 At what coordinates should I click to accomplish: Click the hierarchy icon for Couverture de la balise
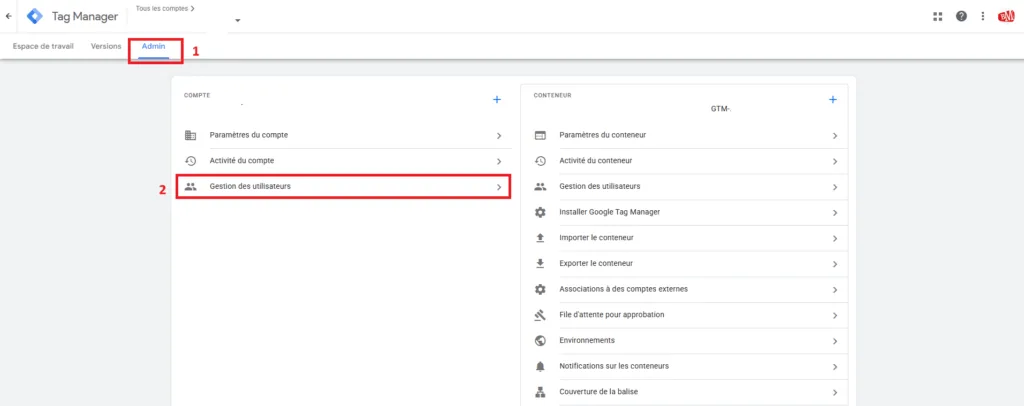click(539, 392)
